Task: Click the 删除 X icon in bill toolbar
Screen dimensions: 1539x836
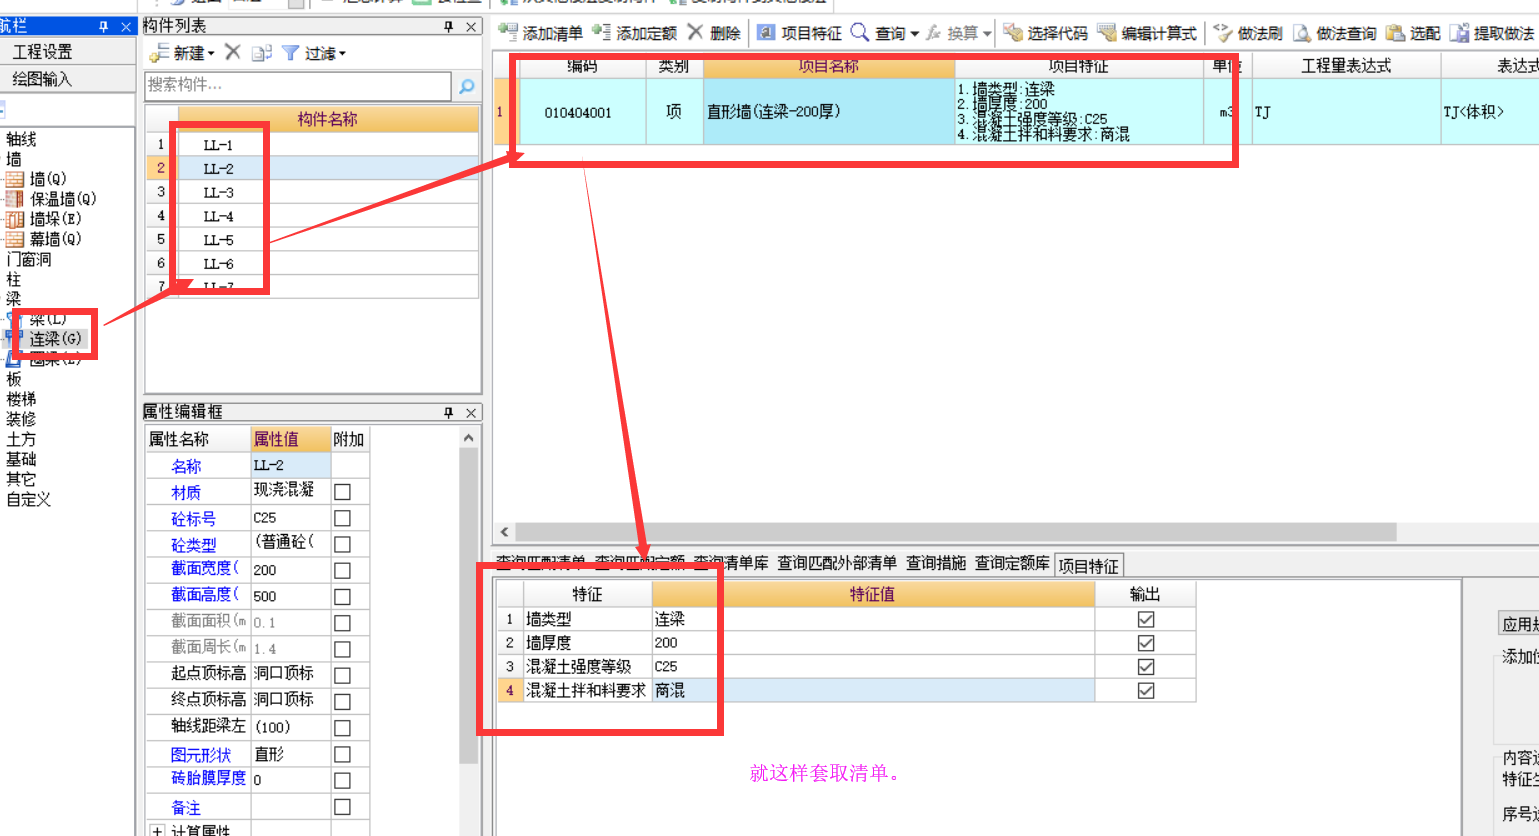Action: (x=695, y=33)
